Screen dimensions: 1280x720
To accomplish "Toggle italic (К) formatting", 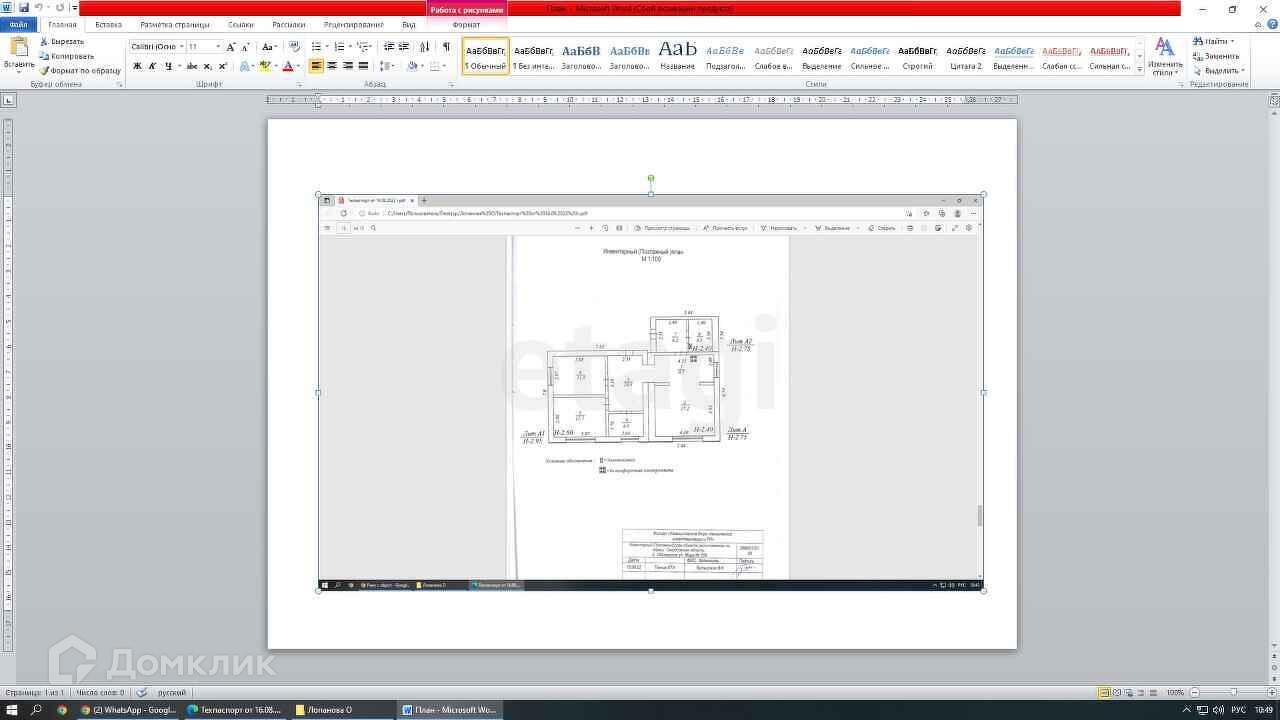I will pos(152,66).
